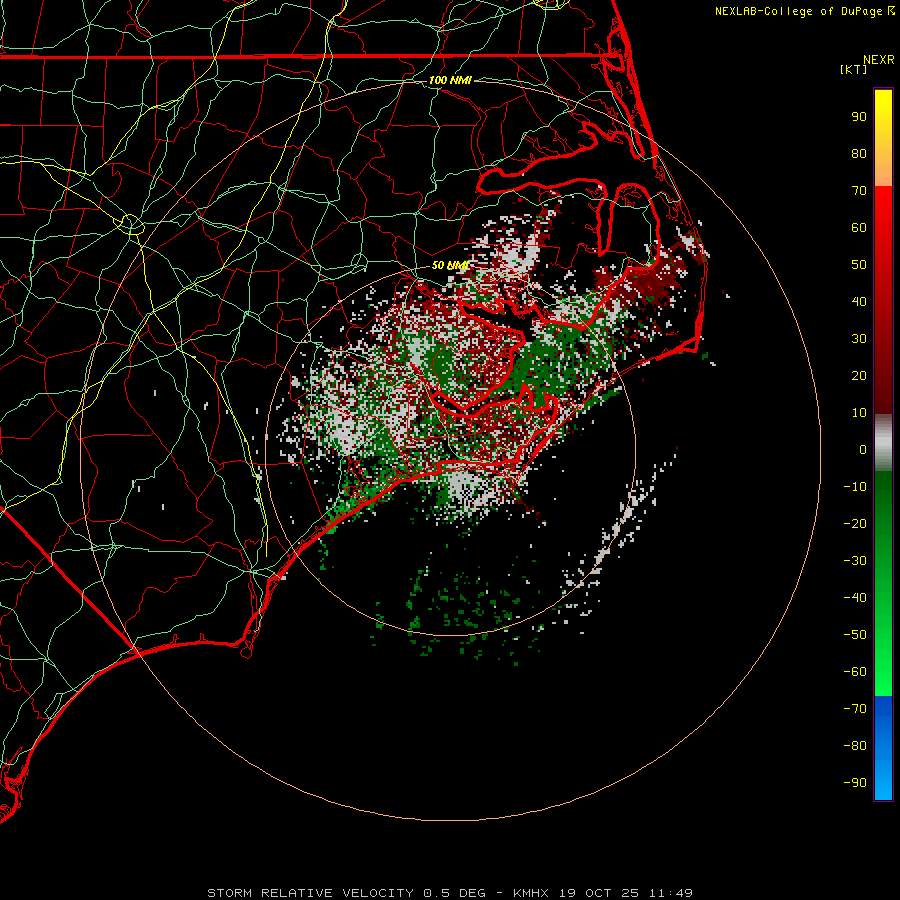Select the -40 value on velocity scale
Screen dimensions: 900x900
tap(855, 598)
